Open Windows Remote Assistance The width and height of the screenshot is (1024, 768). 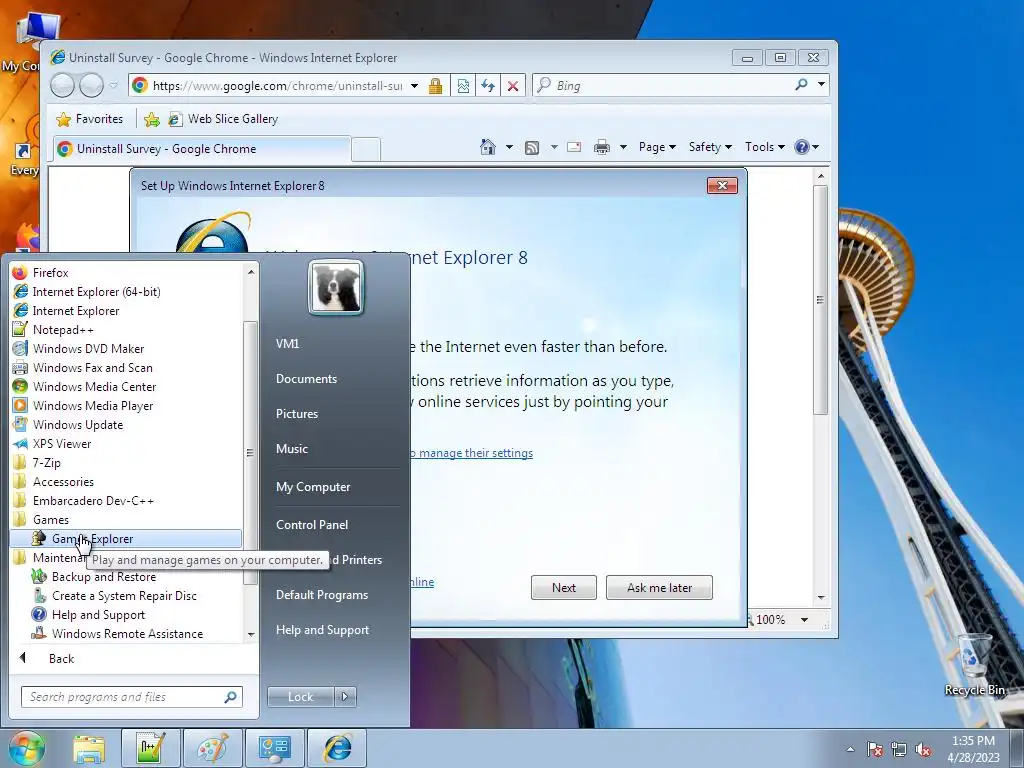(127, 633)
